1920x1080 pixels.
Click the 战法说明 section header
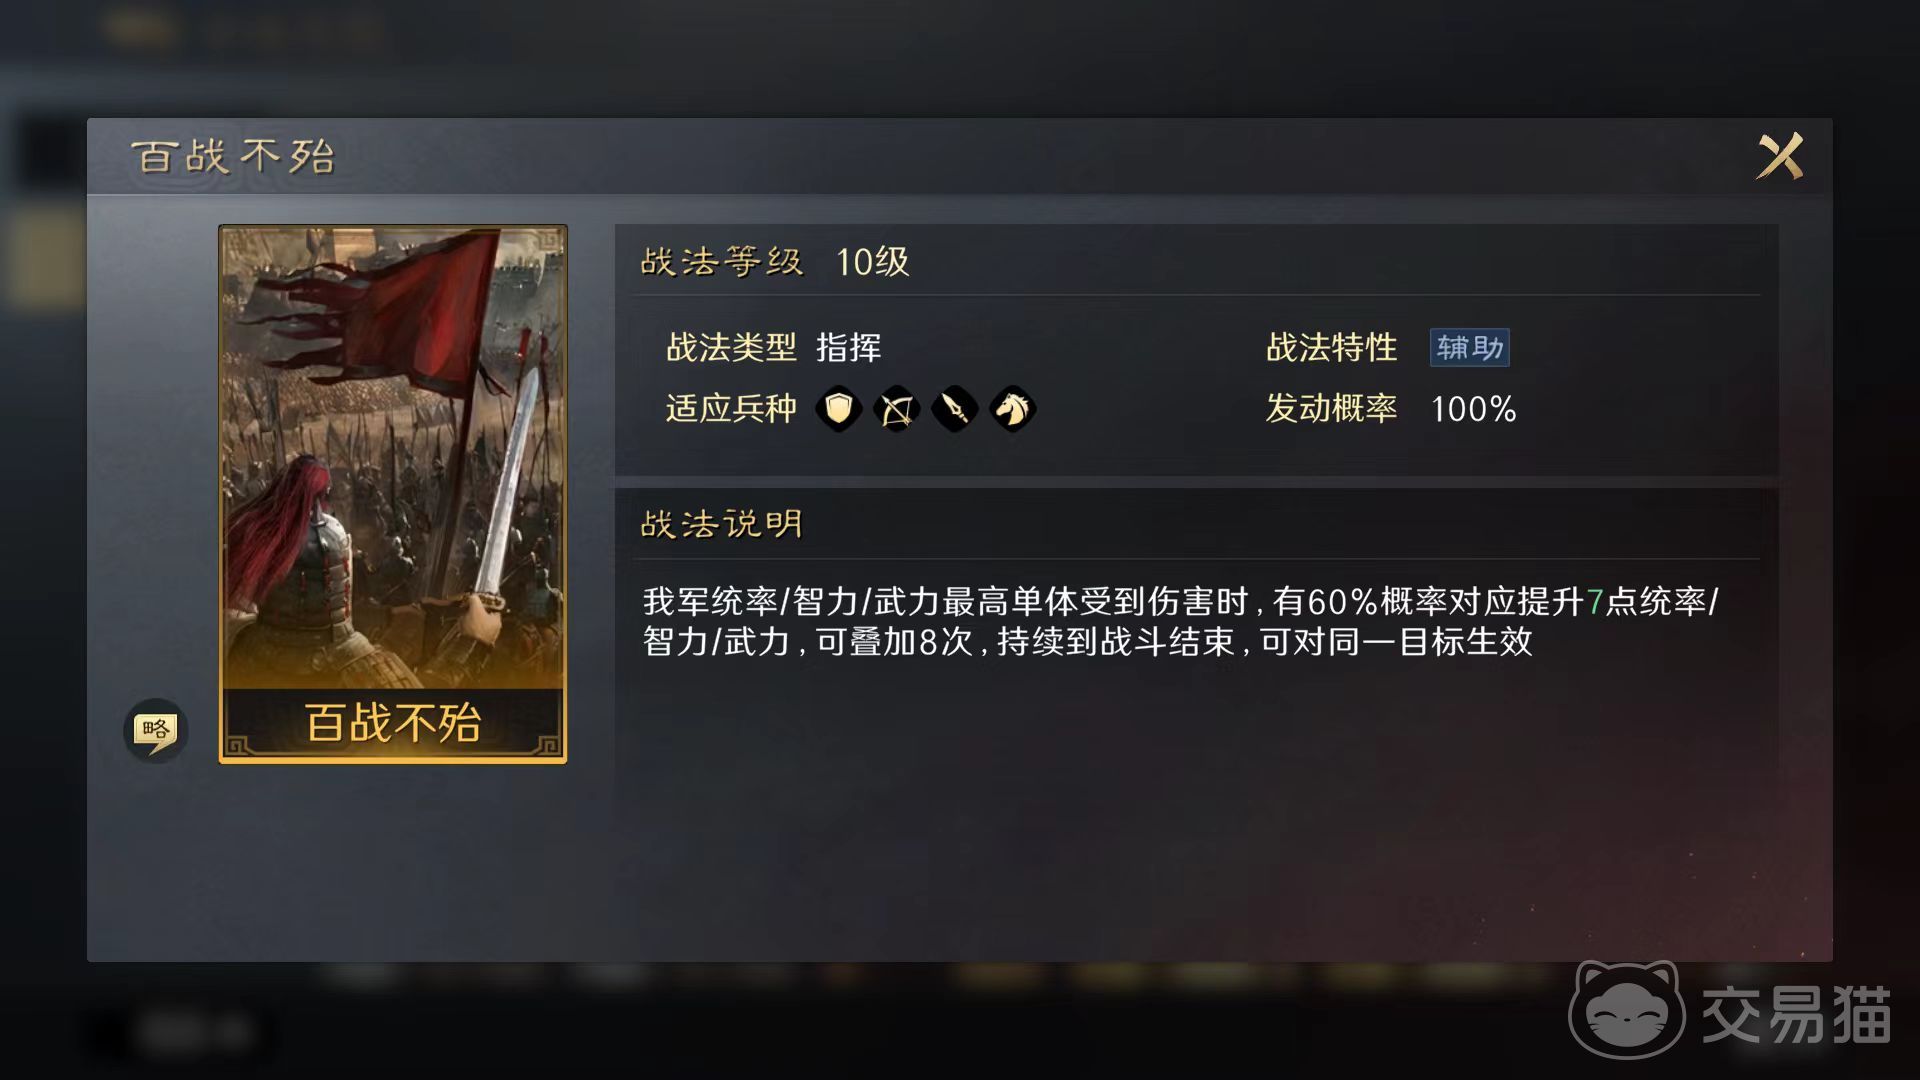pyautogui.click(x=721, y=524)
